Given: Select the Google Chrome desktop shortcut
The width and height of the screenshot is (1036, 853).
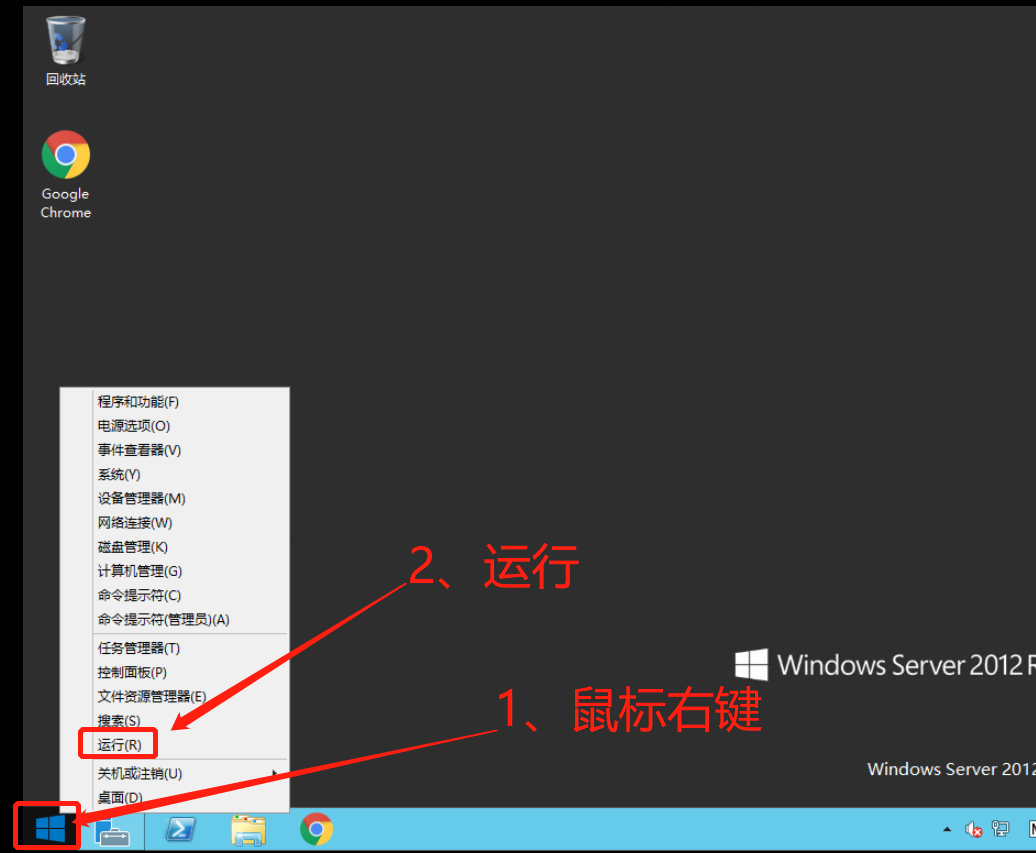Looking at the screenshot, I should 65,175.
